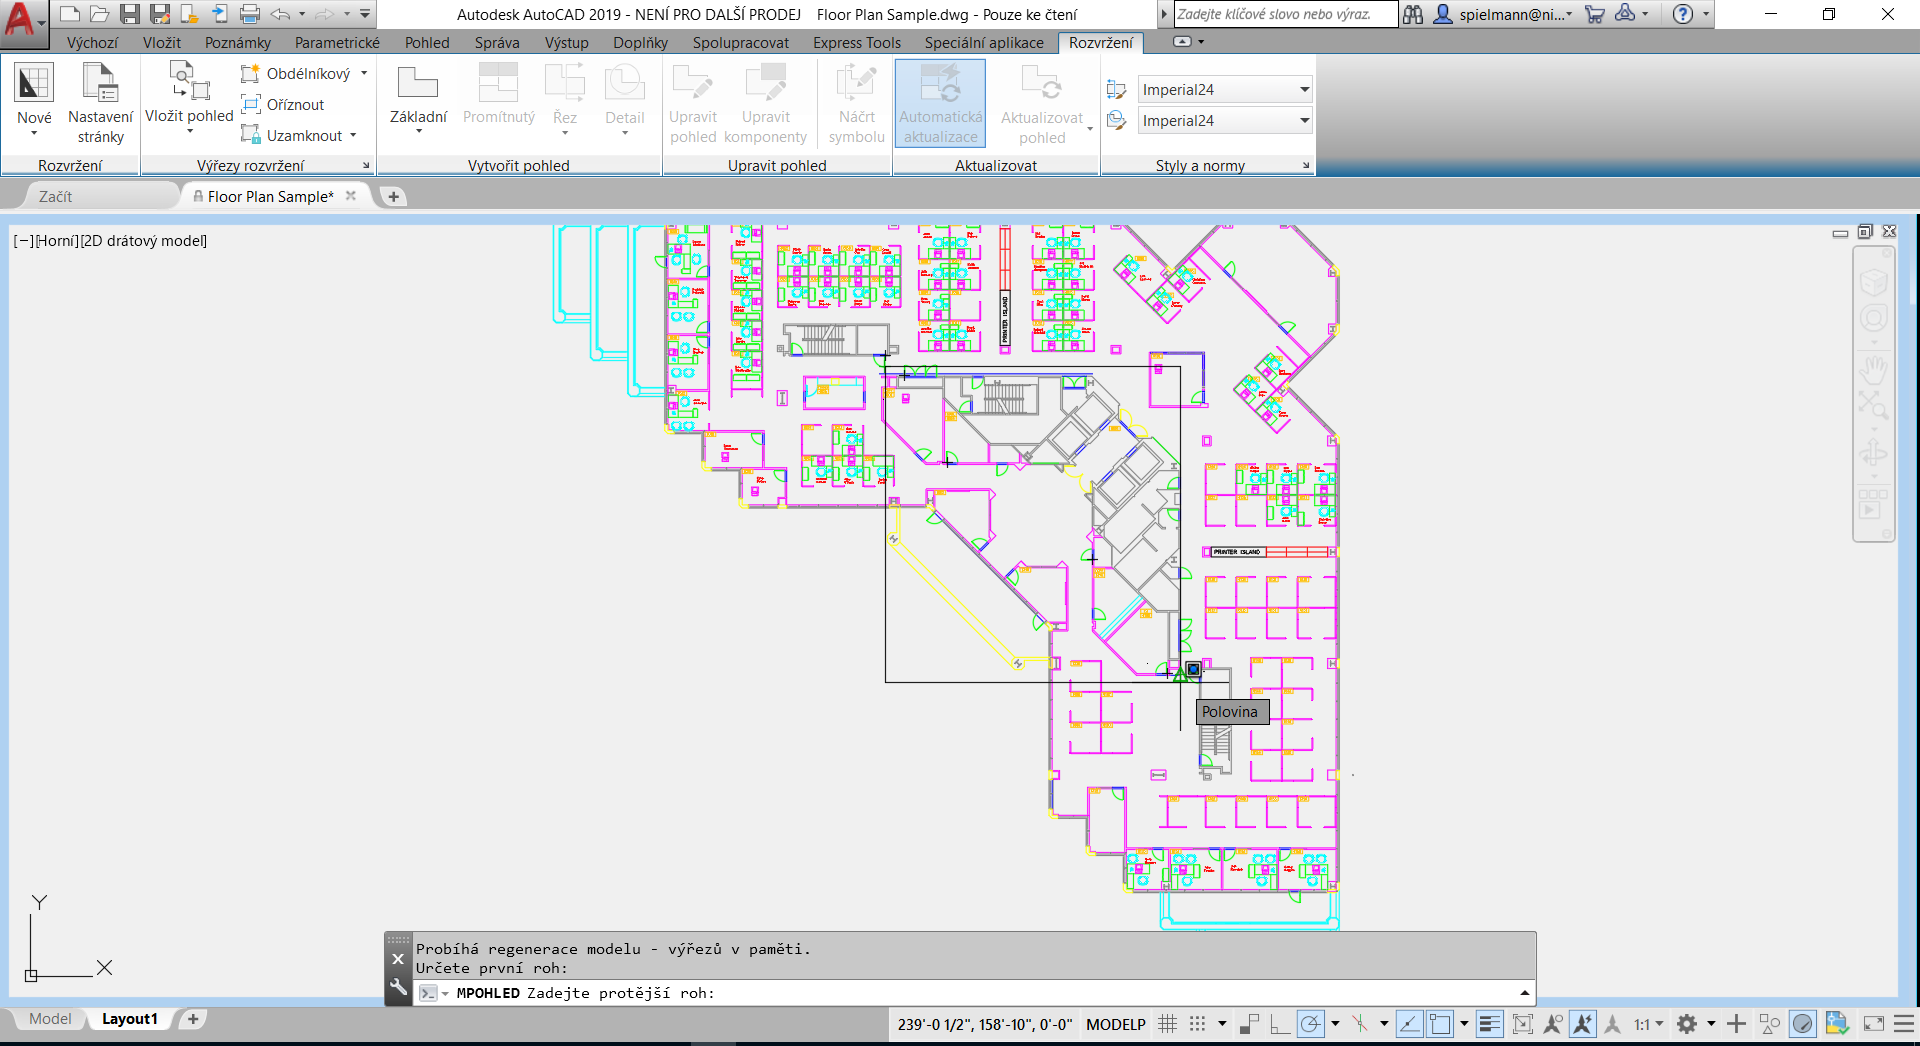
Task: Click maximize viewport icon in status bar
Action: pos(1523,1024)
